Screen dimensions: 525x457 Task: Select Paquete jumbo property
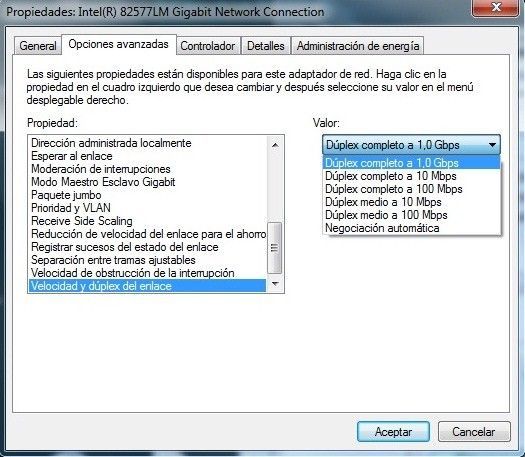(147, 195)
